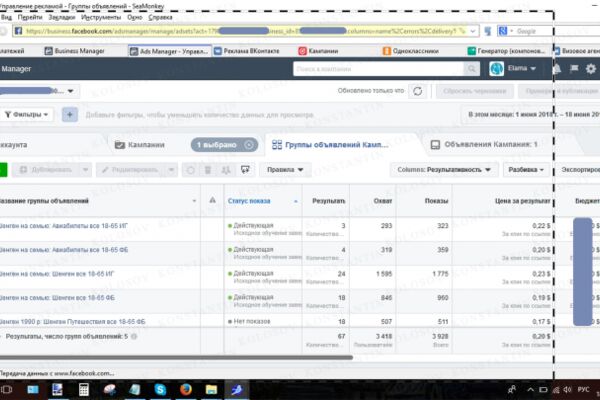Open the settings gear icon in header
Viewport: 600px width, 400px height.
click(591, 69)
